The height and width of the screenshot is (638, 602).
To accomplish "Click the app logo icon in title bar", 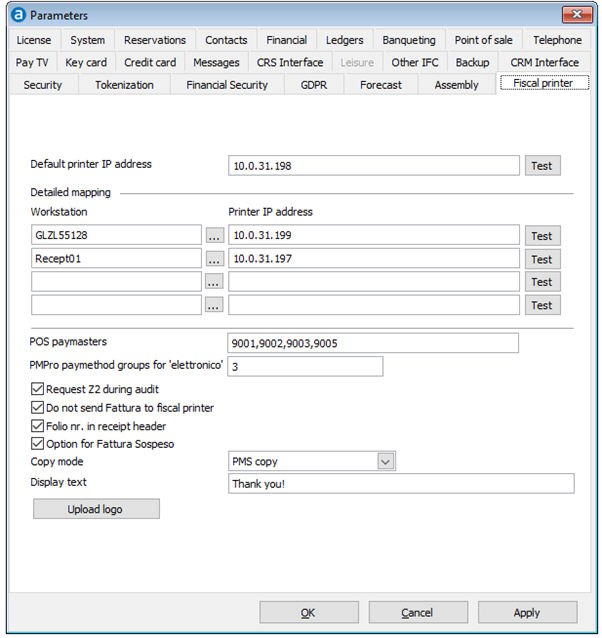I will pos(18,15).
